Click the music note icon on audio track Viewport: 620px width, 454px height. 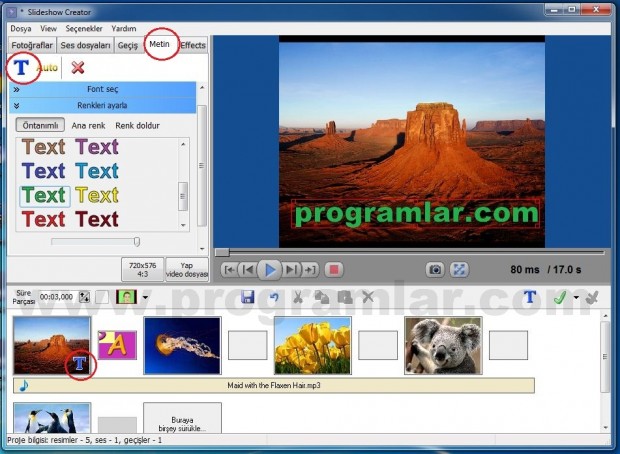pyautogui.click(x=24, y=385)
